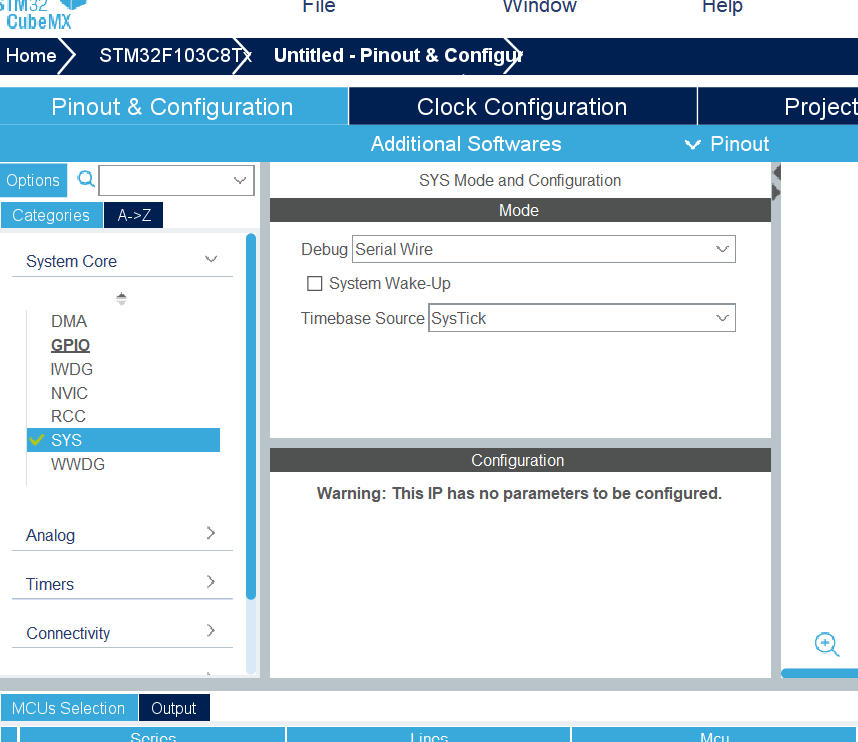Open the Output tab
This screenshot has height=742, width=858.
(x=174, y=708)
